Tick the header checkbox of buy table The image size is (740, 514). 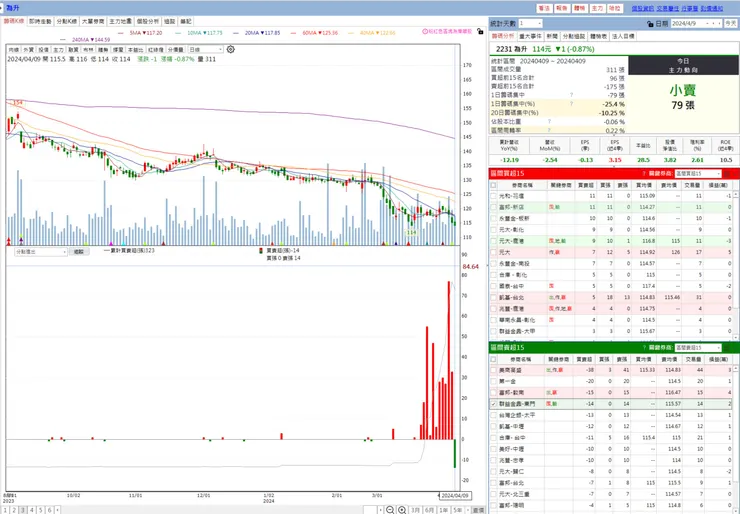pyautogui.click(x=494, y=185)
